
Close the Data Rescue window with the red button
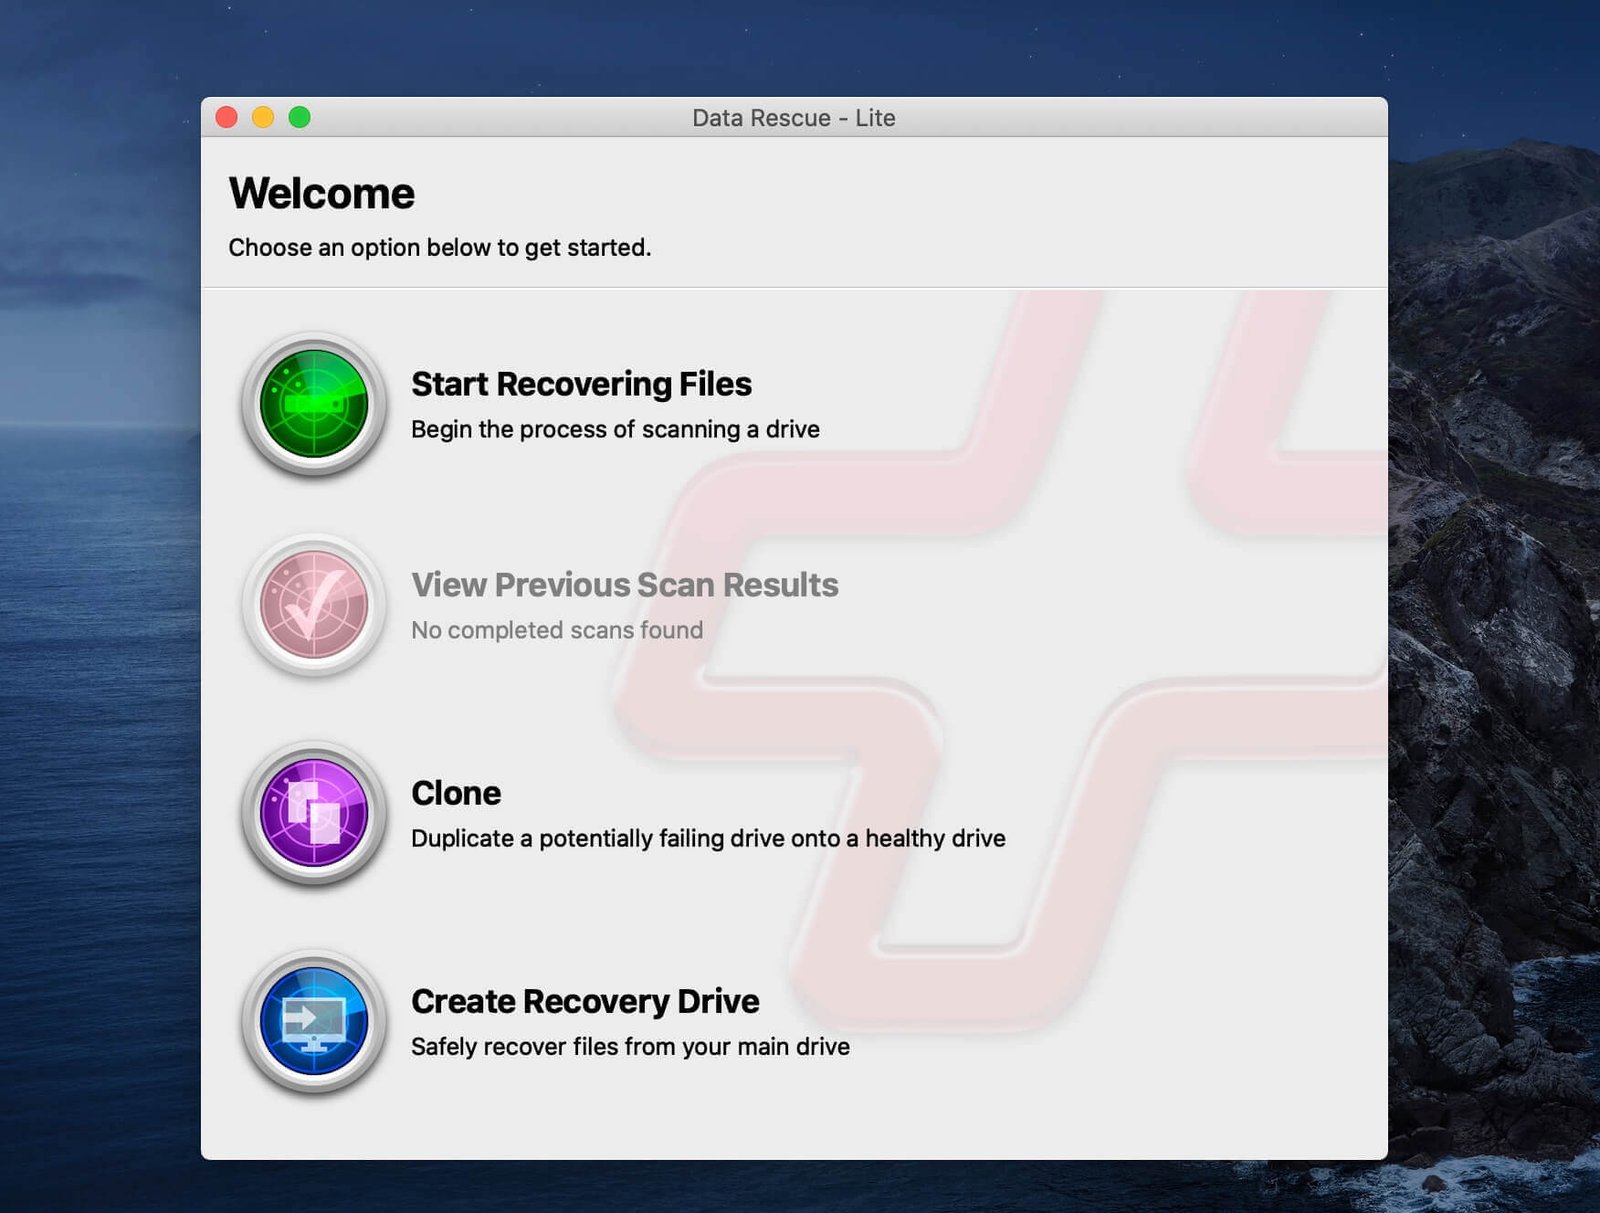pos(227,117)
